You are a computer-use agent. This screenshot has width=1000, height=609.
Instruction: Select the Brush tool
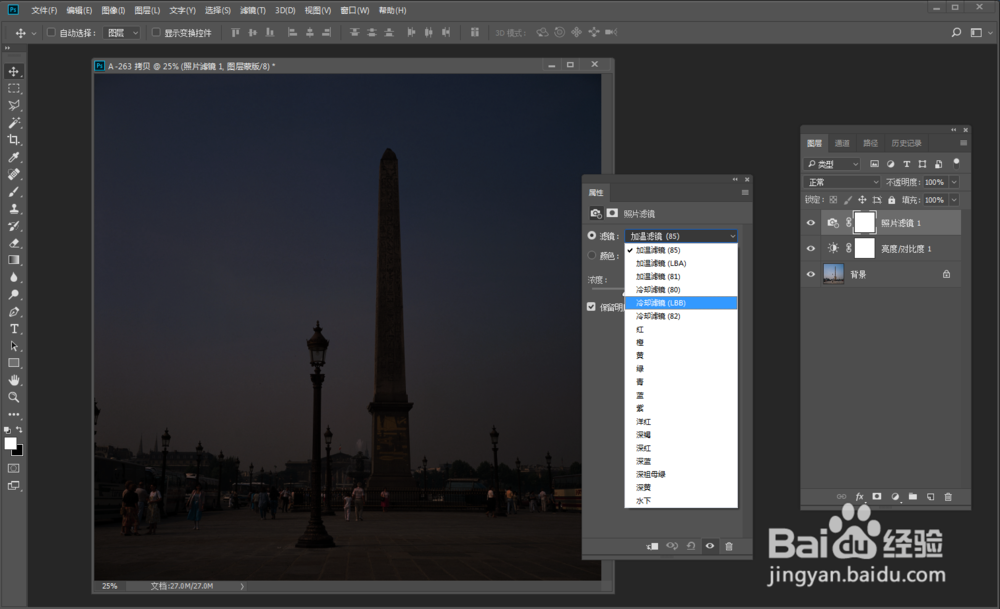[13, 192]
